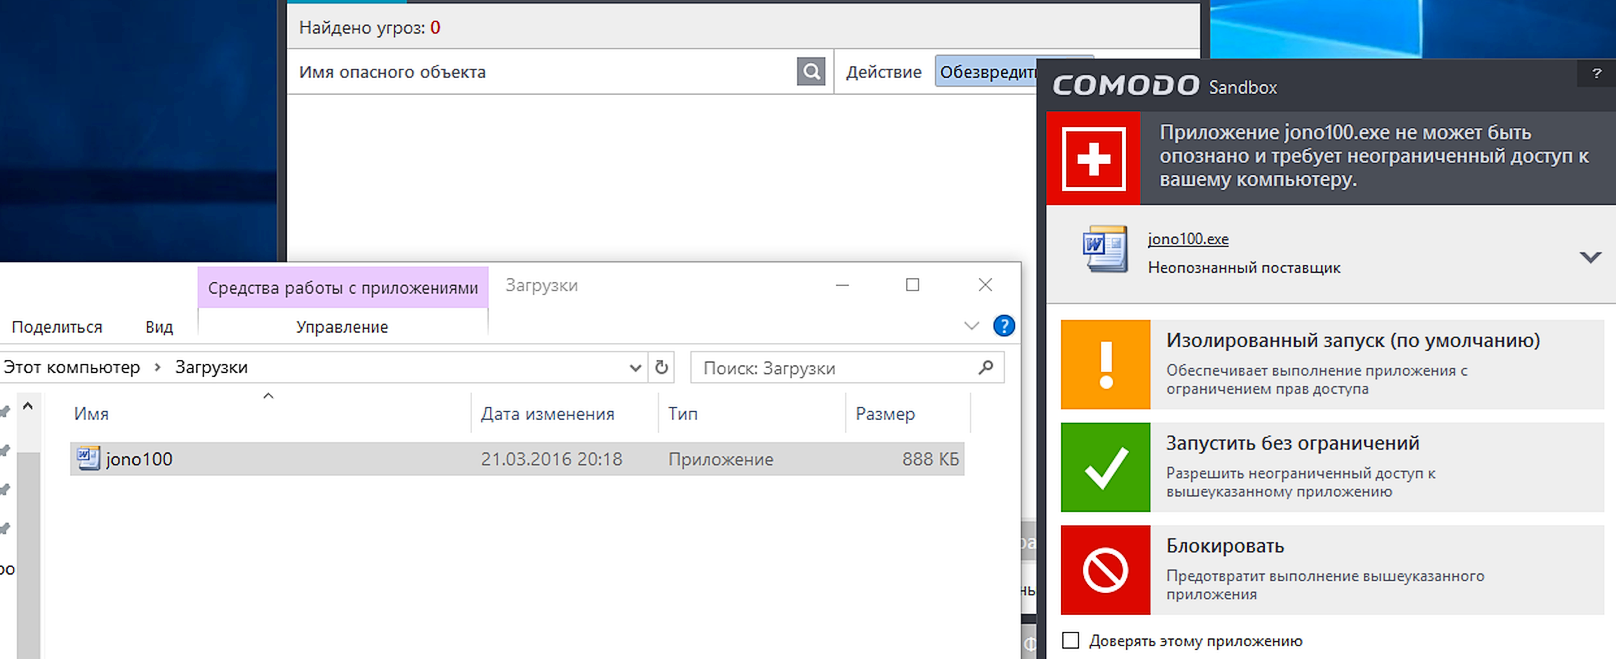Click Неопознанный поставщик text
This screenshot has height=659, width=1616.
[1244, 267]
